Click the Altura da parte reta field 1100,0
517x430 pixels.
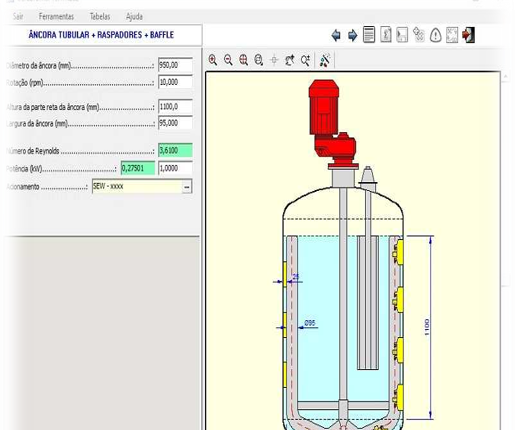(x=175, y=107)
